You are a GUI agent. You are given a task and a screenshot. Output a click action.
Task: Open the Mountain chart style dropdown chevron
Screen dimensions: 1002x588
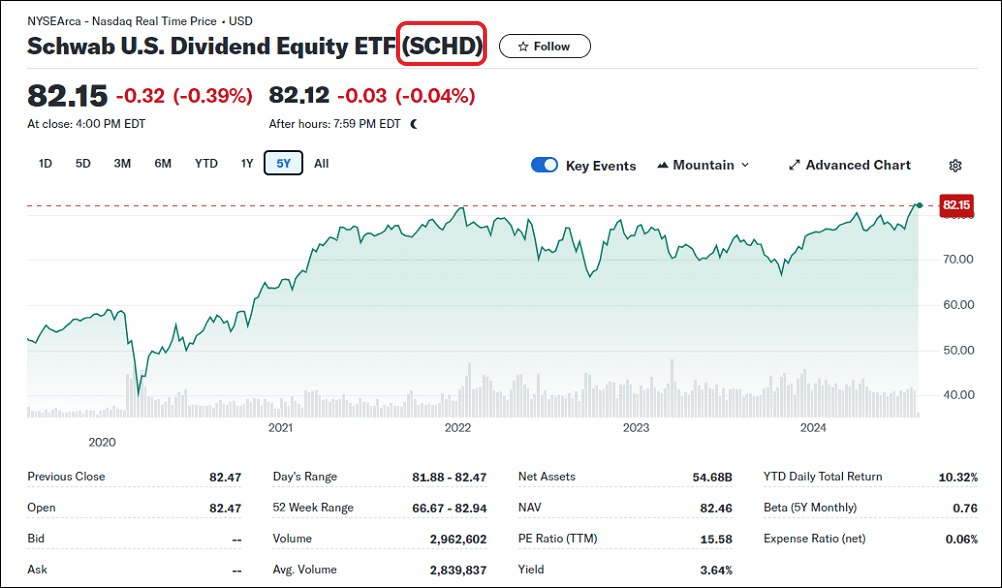click(x=745, y=166)
